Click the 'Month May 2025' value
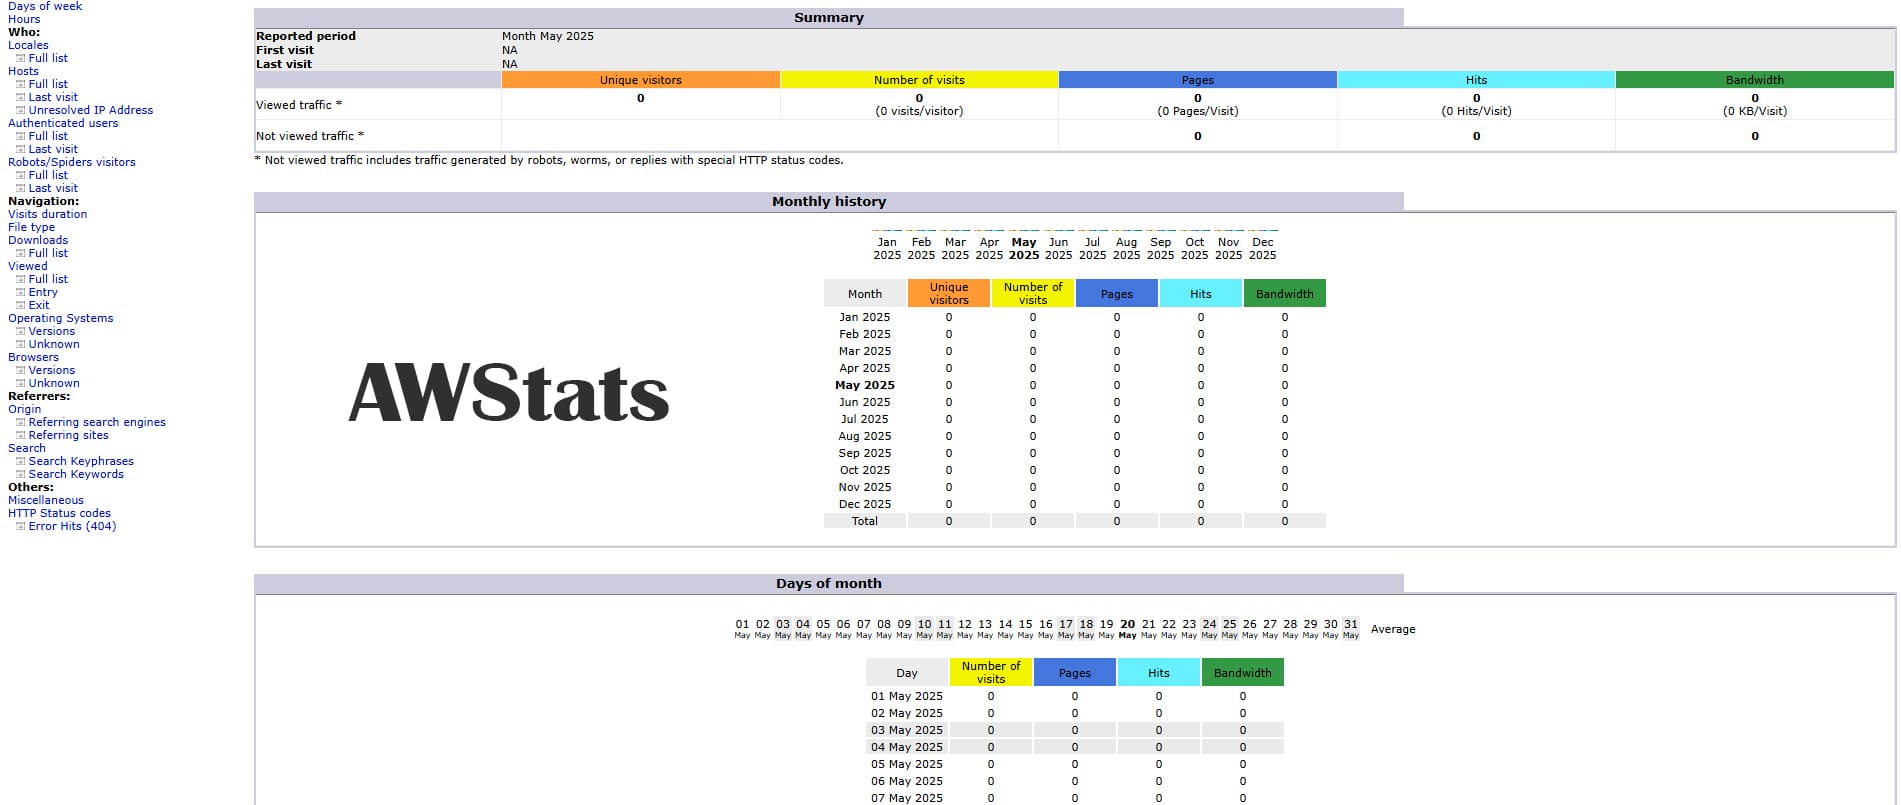Image resolution: width=1901 pixels, height=805 pixels. (548, 36)
